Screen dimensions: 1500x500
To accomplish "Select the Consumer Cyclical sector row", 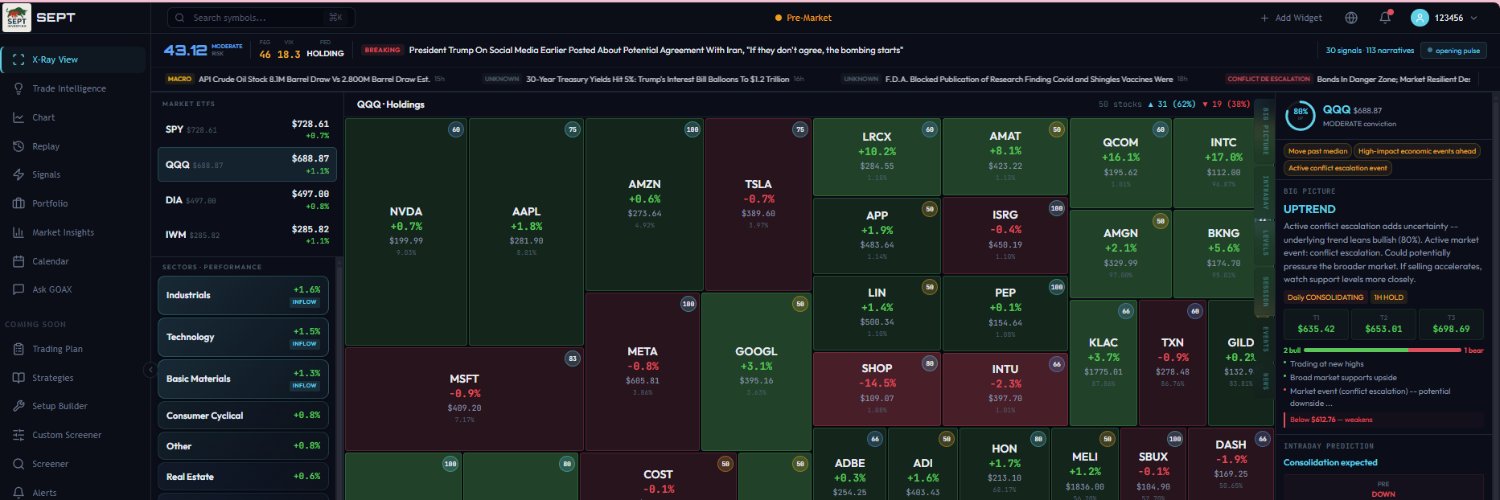I will (243, 415).
